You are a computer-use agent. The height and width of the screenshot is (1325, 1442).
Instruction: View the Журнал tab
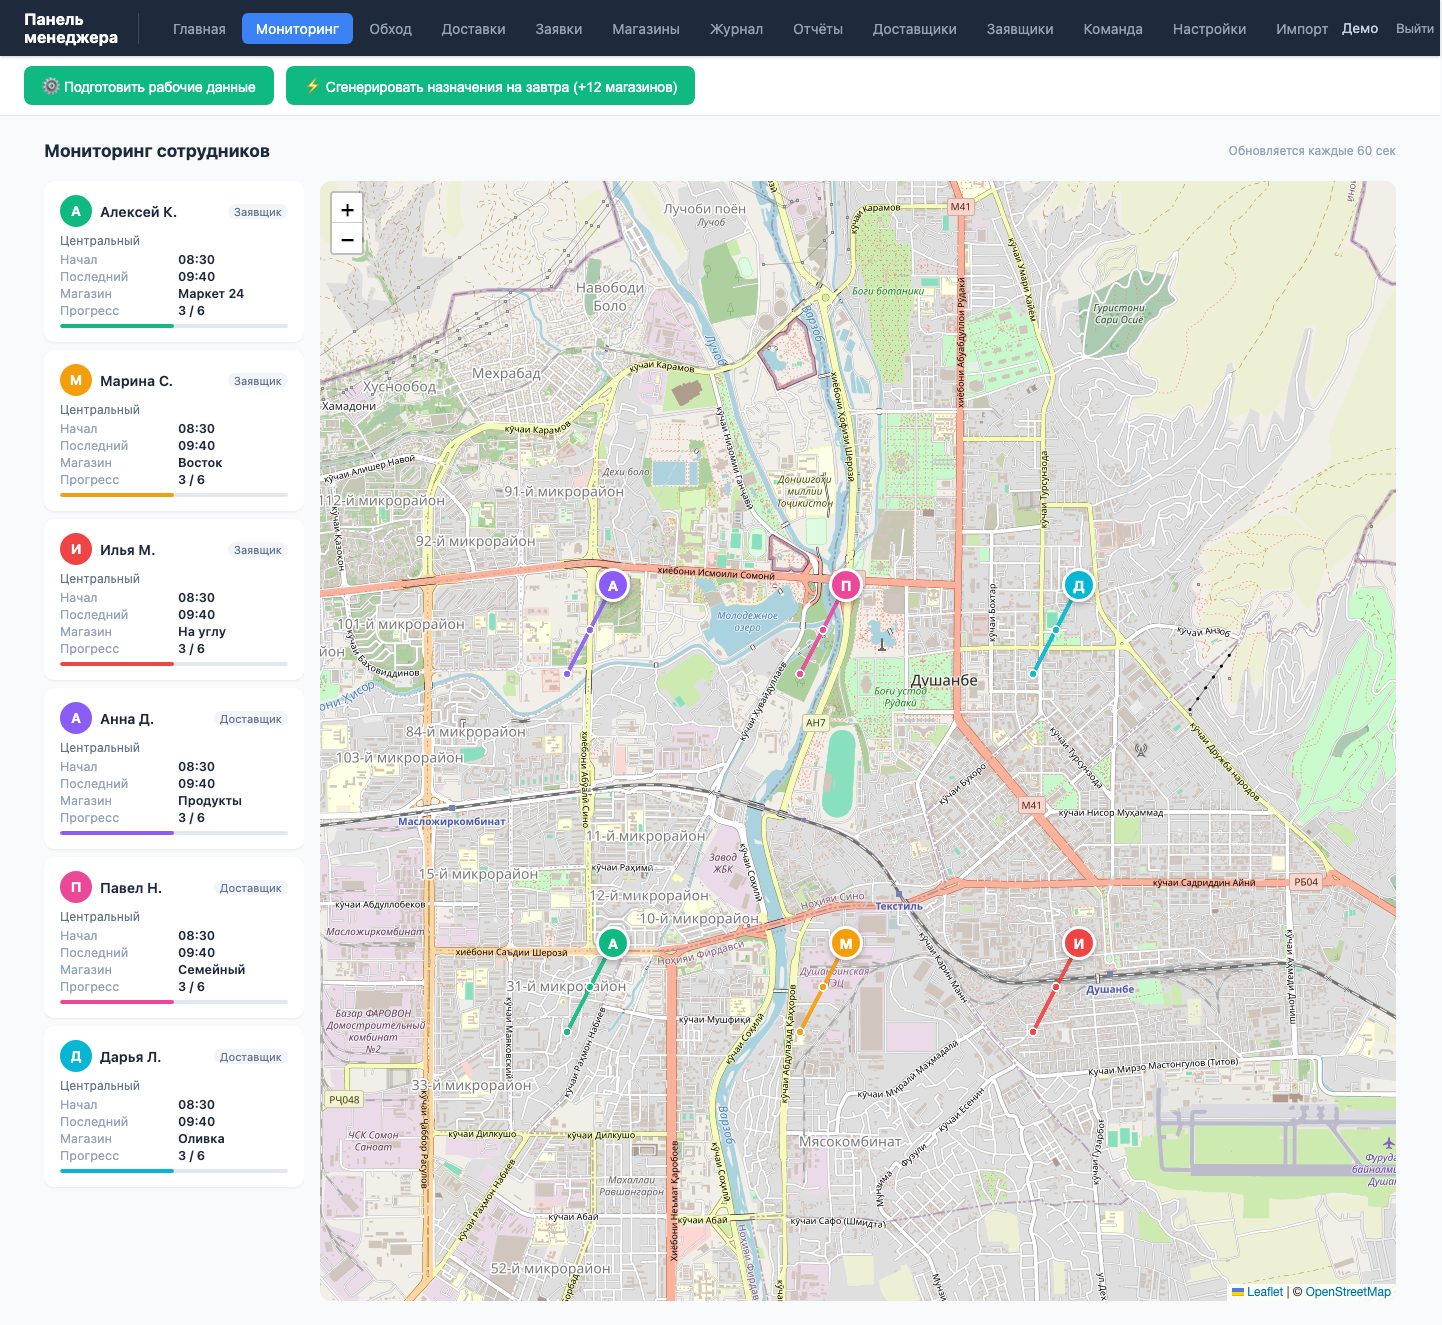click(737, 29)
